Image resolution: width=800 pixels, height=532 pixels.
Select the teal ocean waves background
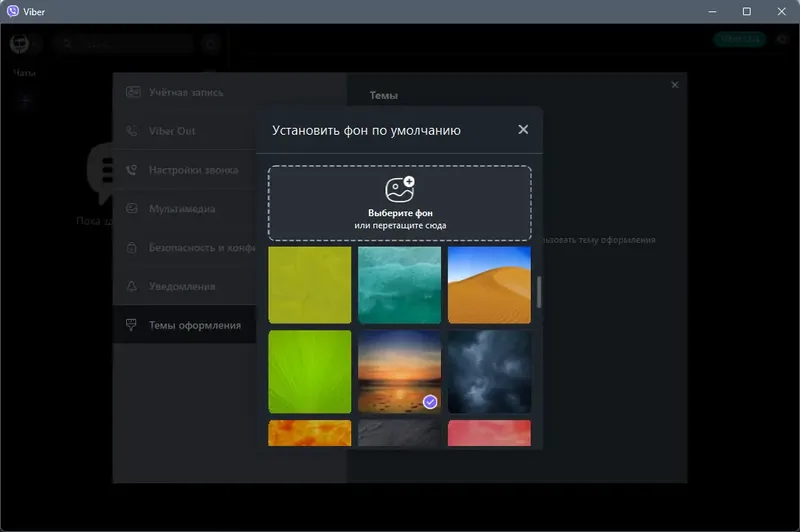tap(399, 285)
